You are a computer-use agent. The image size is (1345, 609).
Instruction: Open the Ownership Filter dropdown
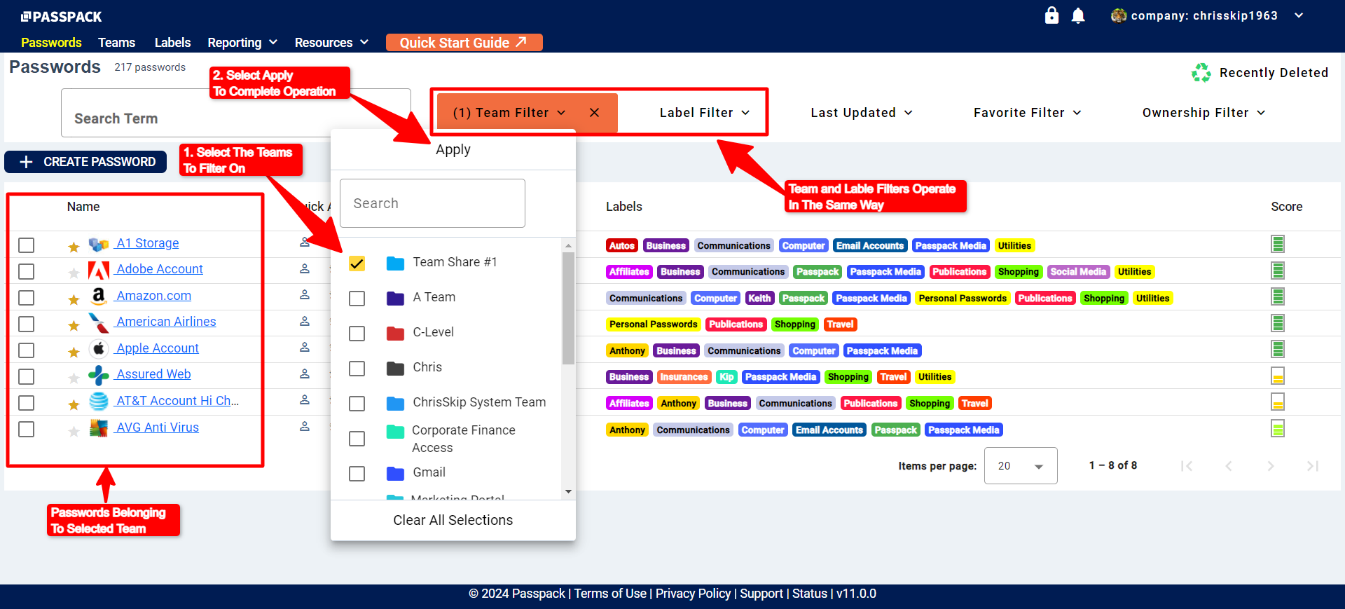click(1204, 113)
